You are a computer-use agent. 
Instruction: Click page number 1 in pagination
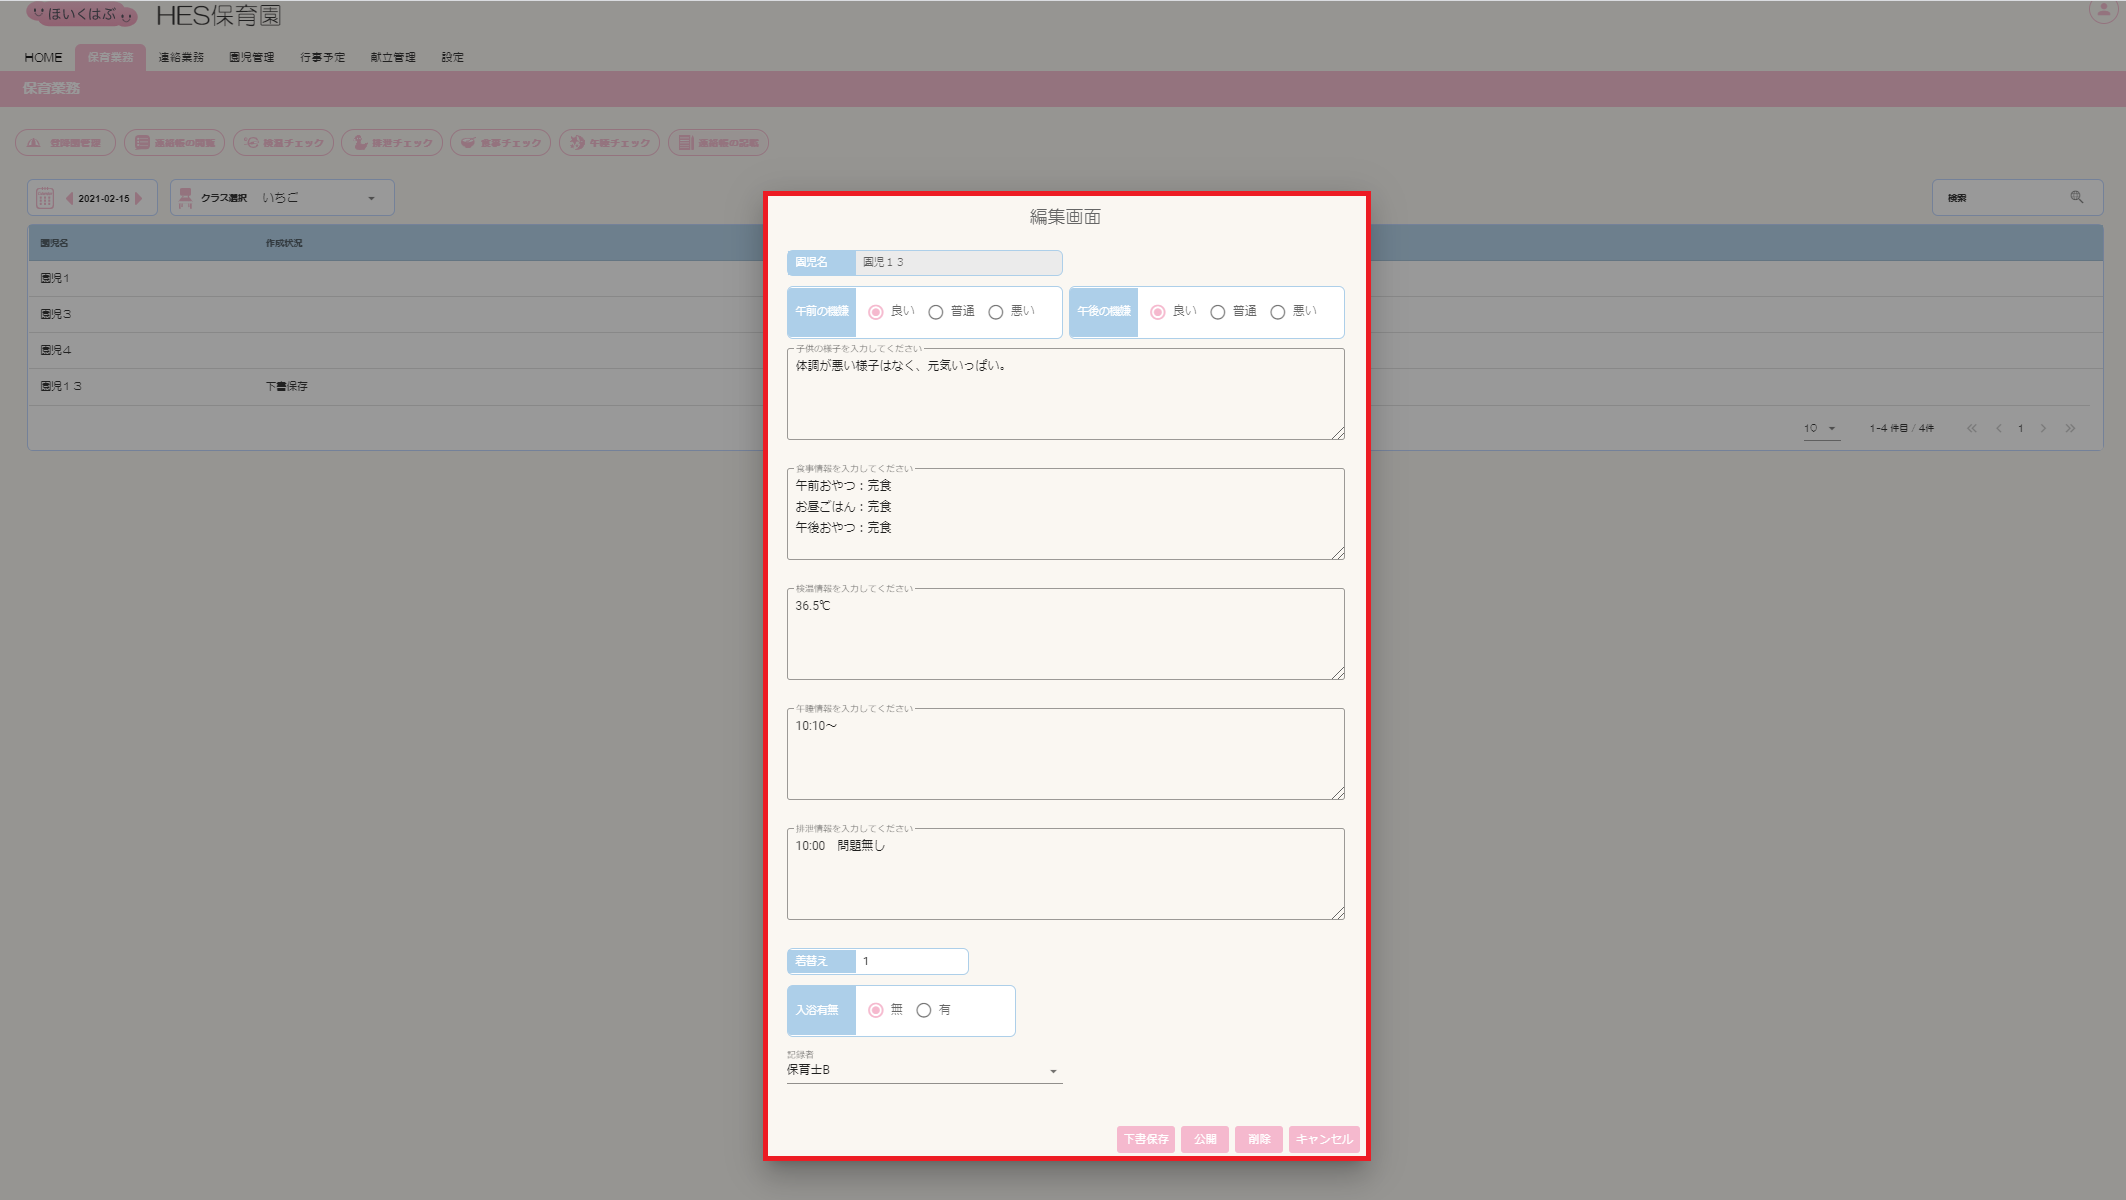coord(2021,428)
